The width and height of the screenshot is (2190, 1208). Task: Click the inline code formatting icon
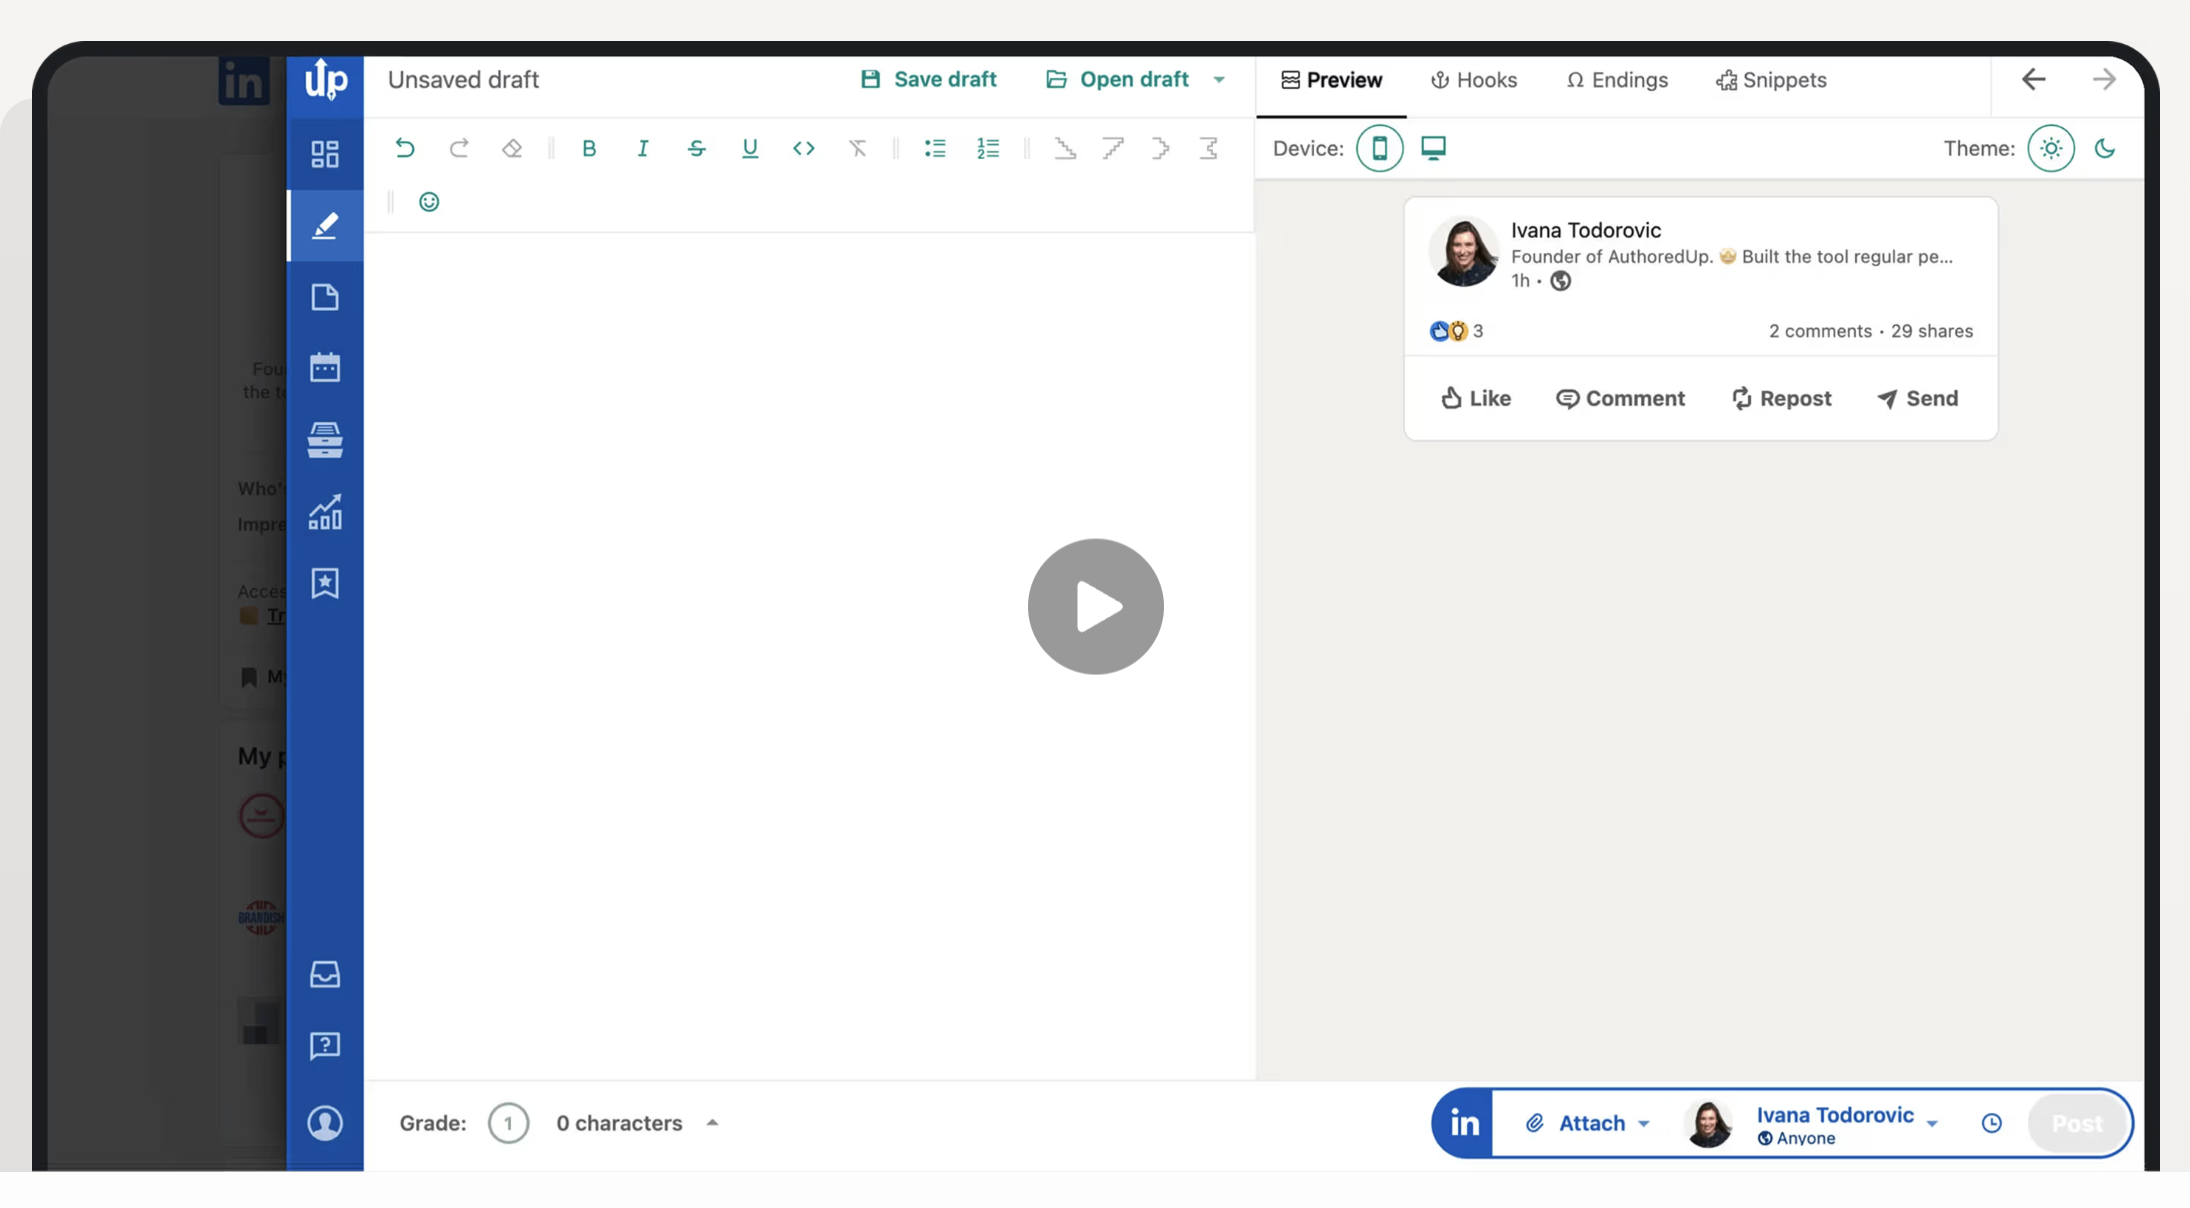coord(803,148)
